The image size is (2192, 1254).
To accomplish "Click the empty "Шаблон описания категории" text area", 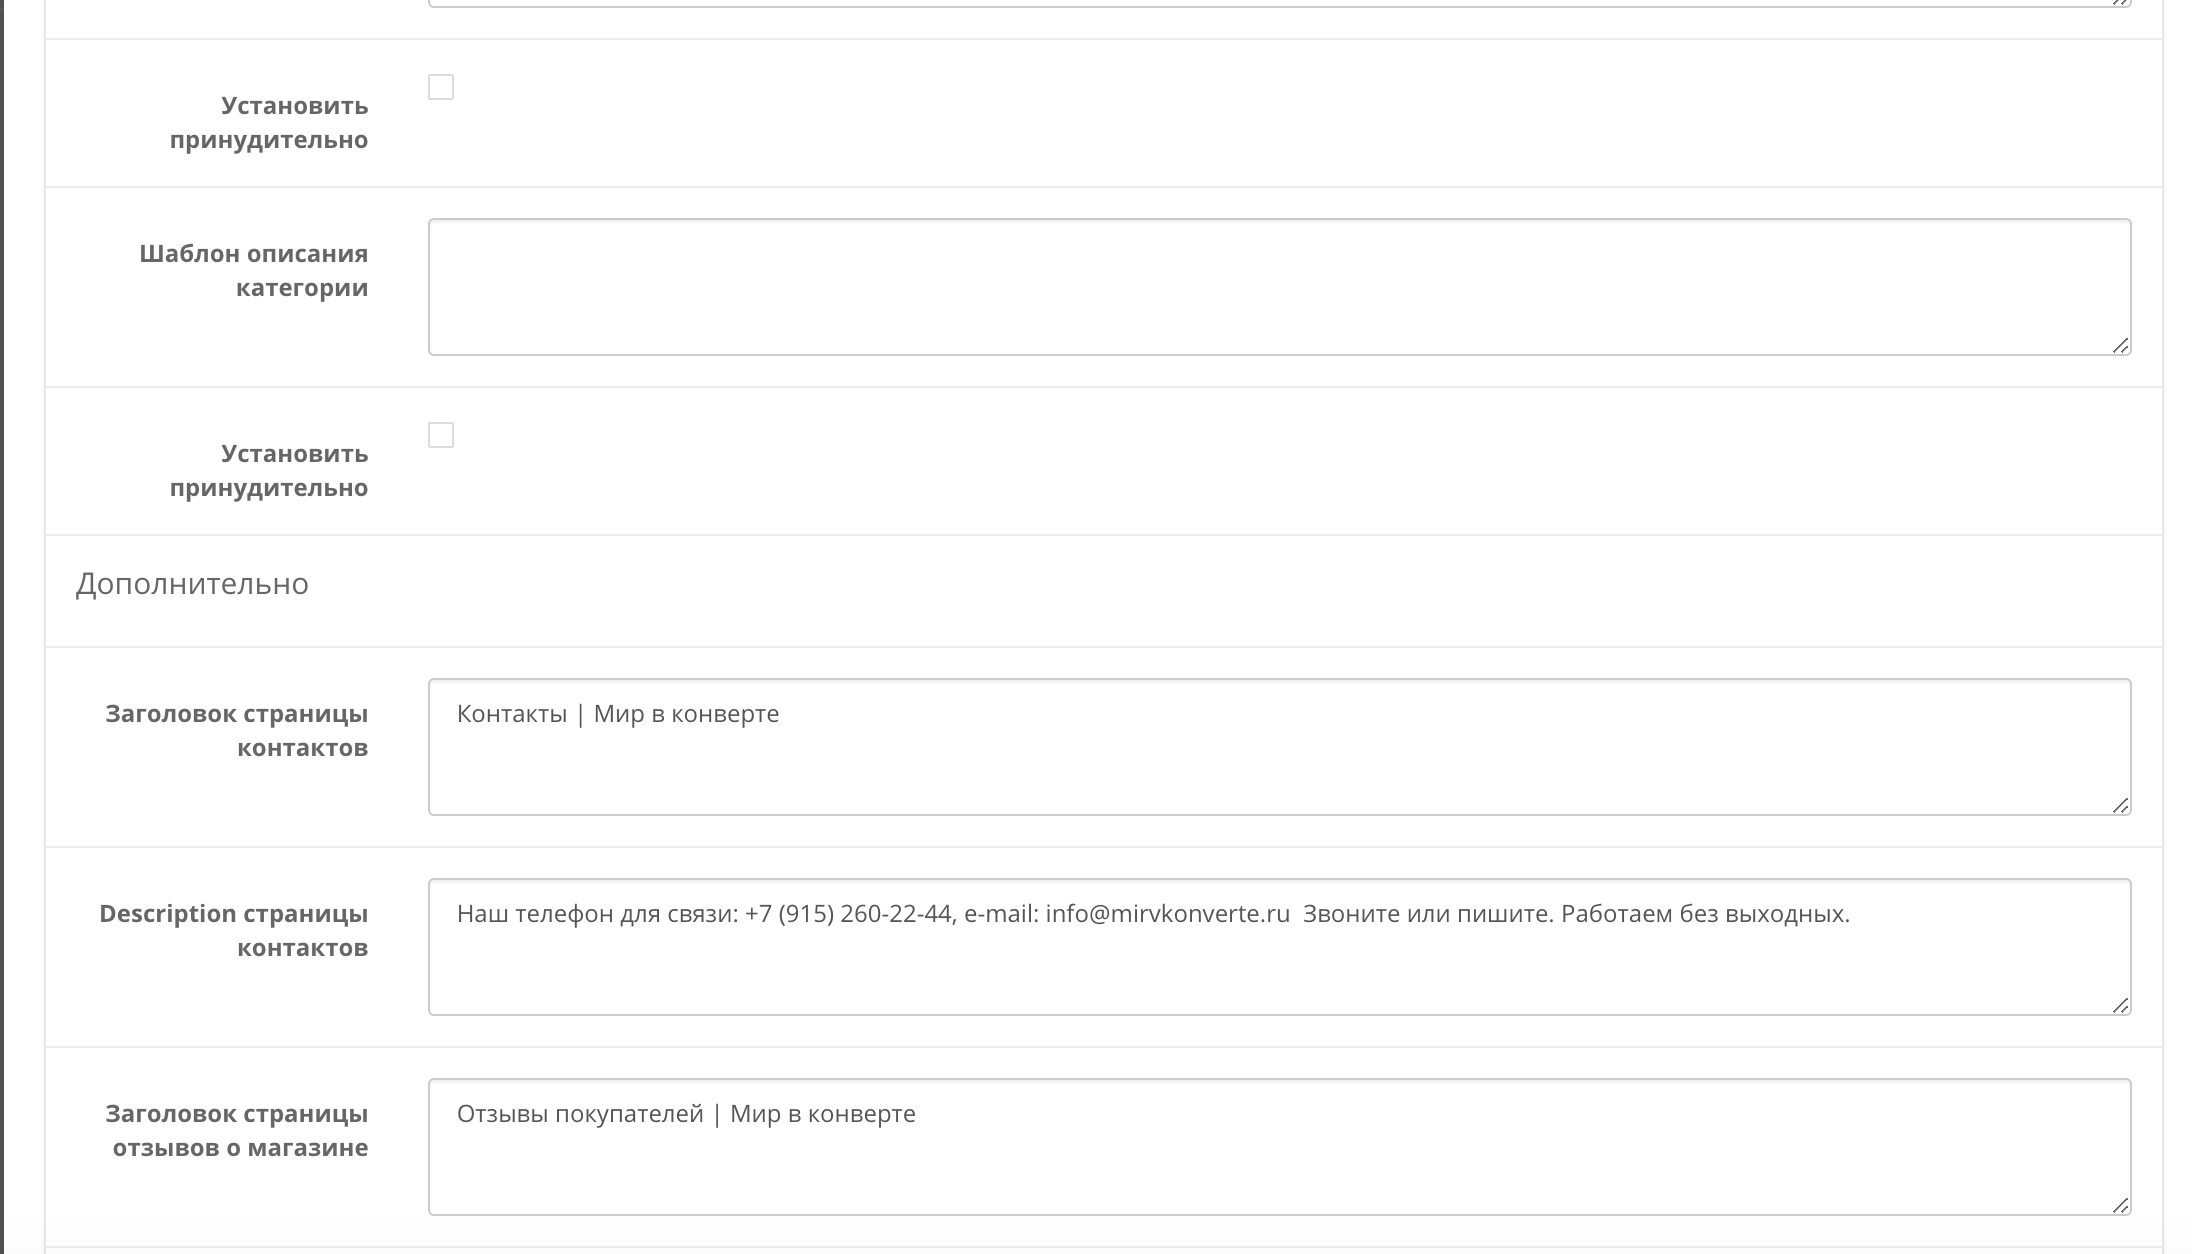I will [x=1279, y=287].
